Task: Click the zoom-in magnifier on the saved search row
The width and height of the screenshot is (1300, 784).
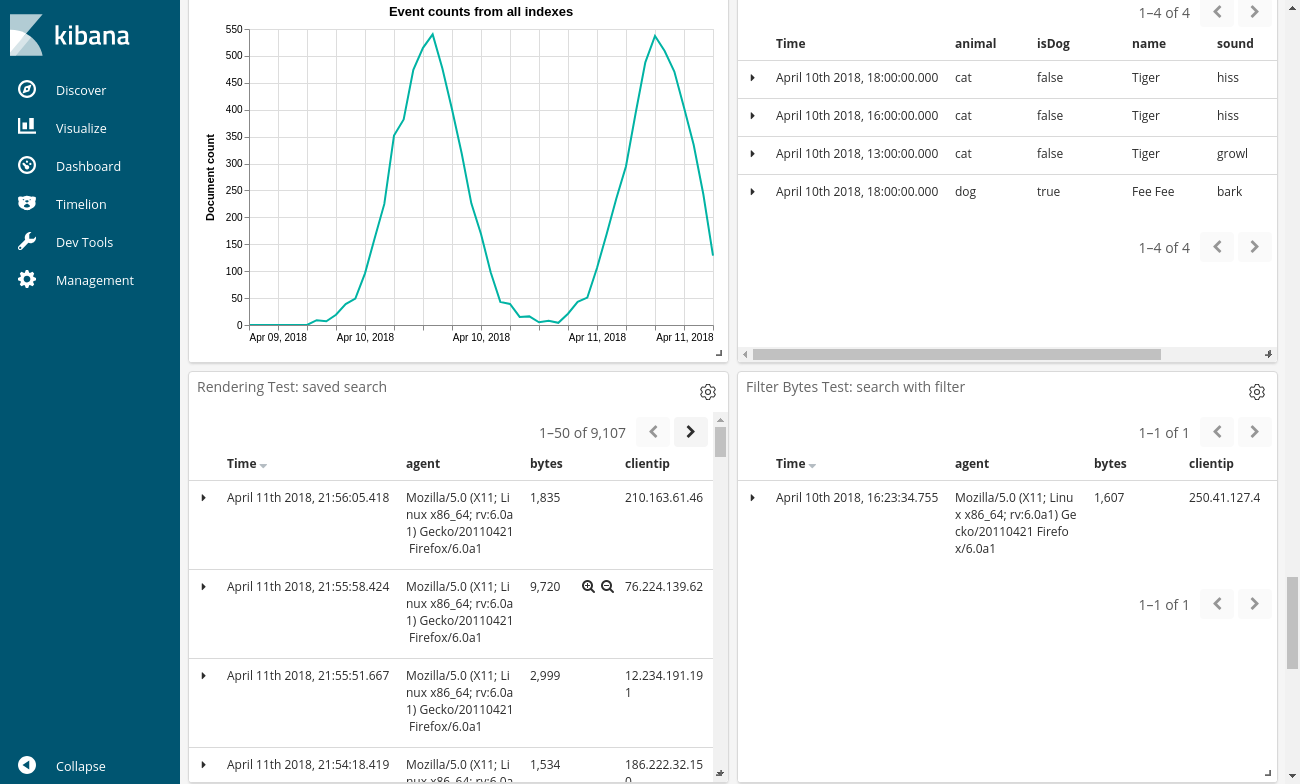Action: (589, 586)
